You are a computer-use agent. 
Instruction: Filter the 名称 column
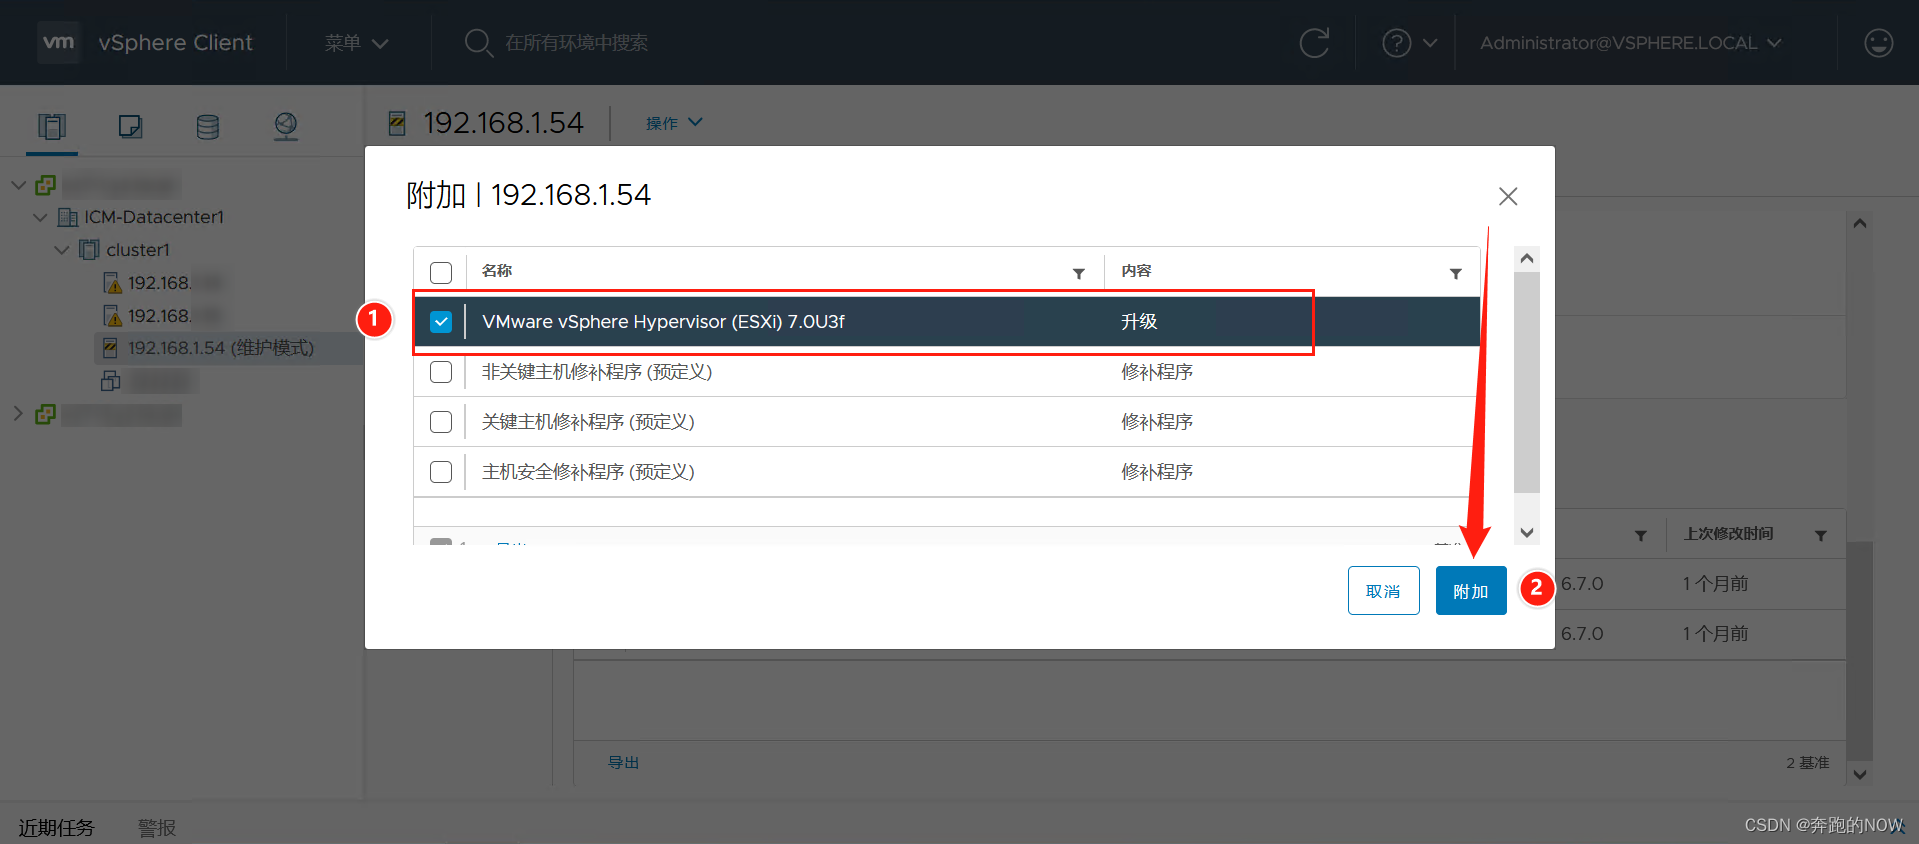click(1079, 273)
